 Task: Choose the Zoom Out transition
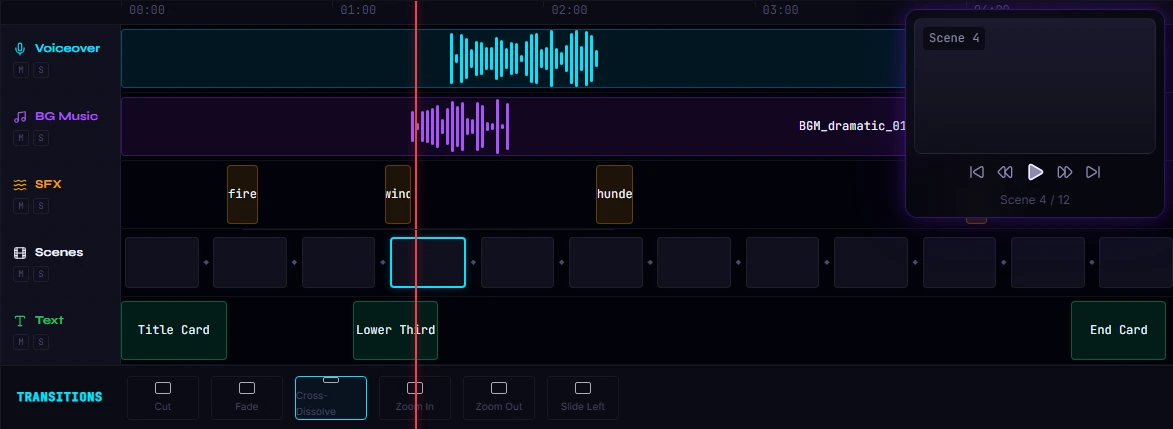tap(499, 398)
